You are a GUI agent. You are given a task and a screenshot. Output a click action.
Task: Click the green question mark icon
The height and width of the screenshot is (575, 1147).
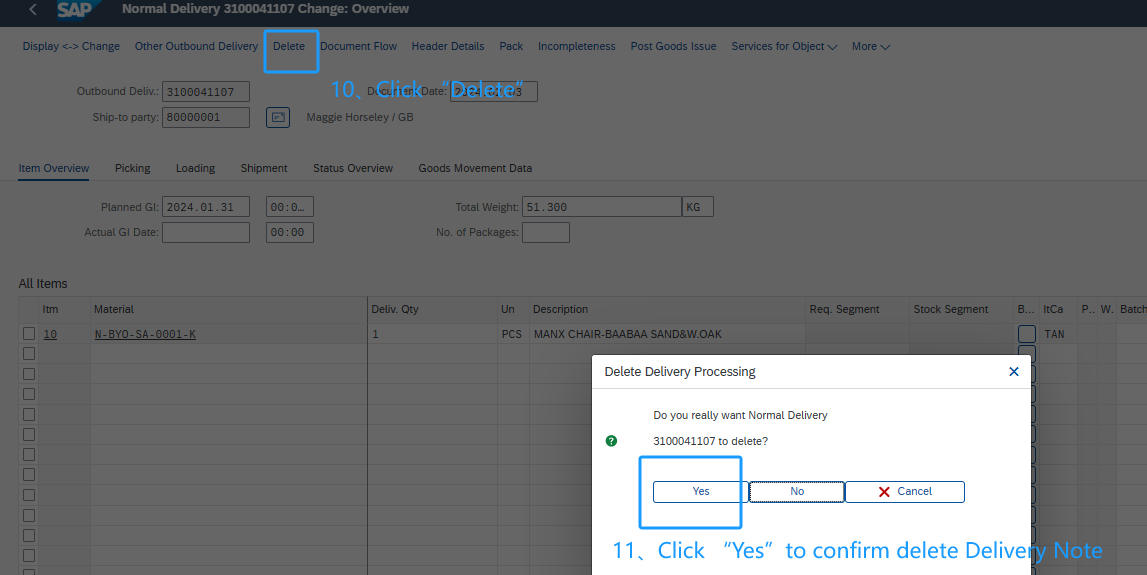click(612, 441)
